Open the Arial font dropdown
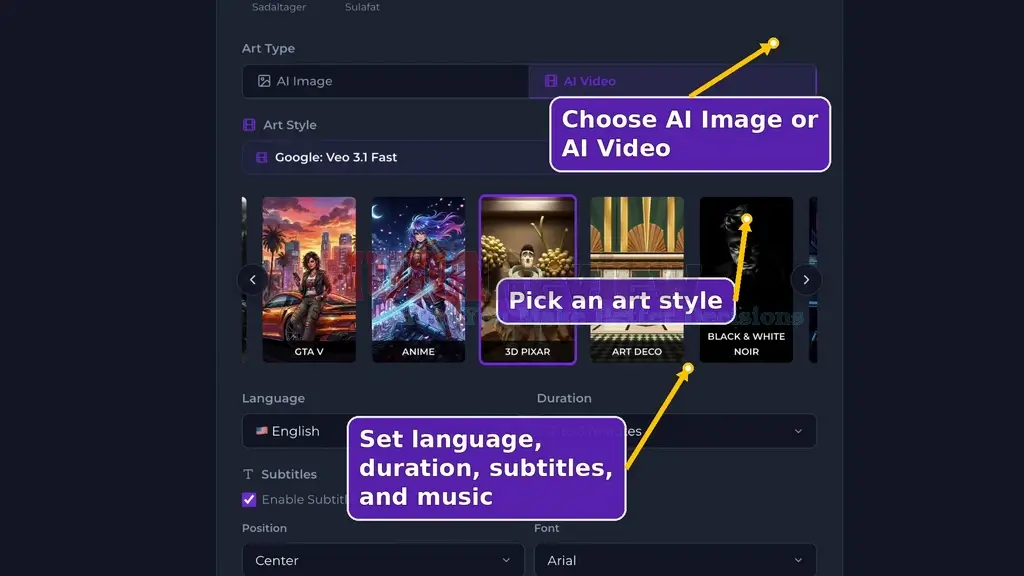The height and width of the screenshot is (576, 1024). point(675,560)
